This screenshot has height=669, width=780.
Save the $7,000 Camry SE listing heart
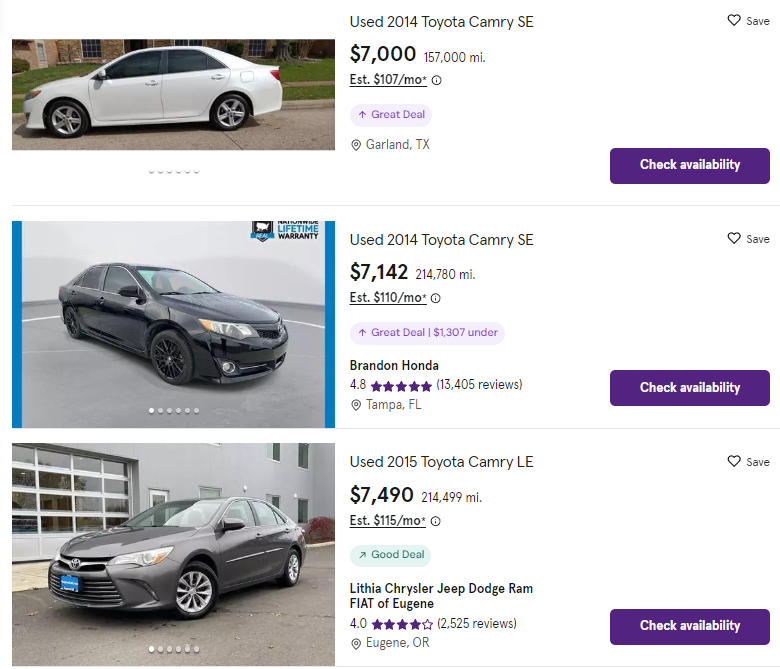[734, 20]
